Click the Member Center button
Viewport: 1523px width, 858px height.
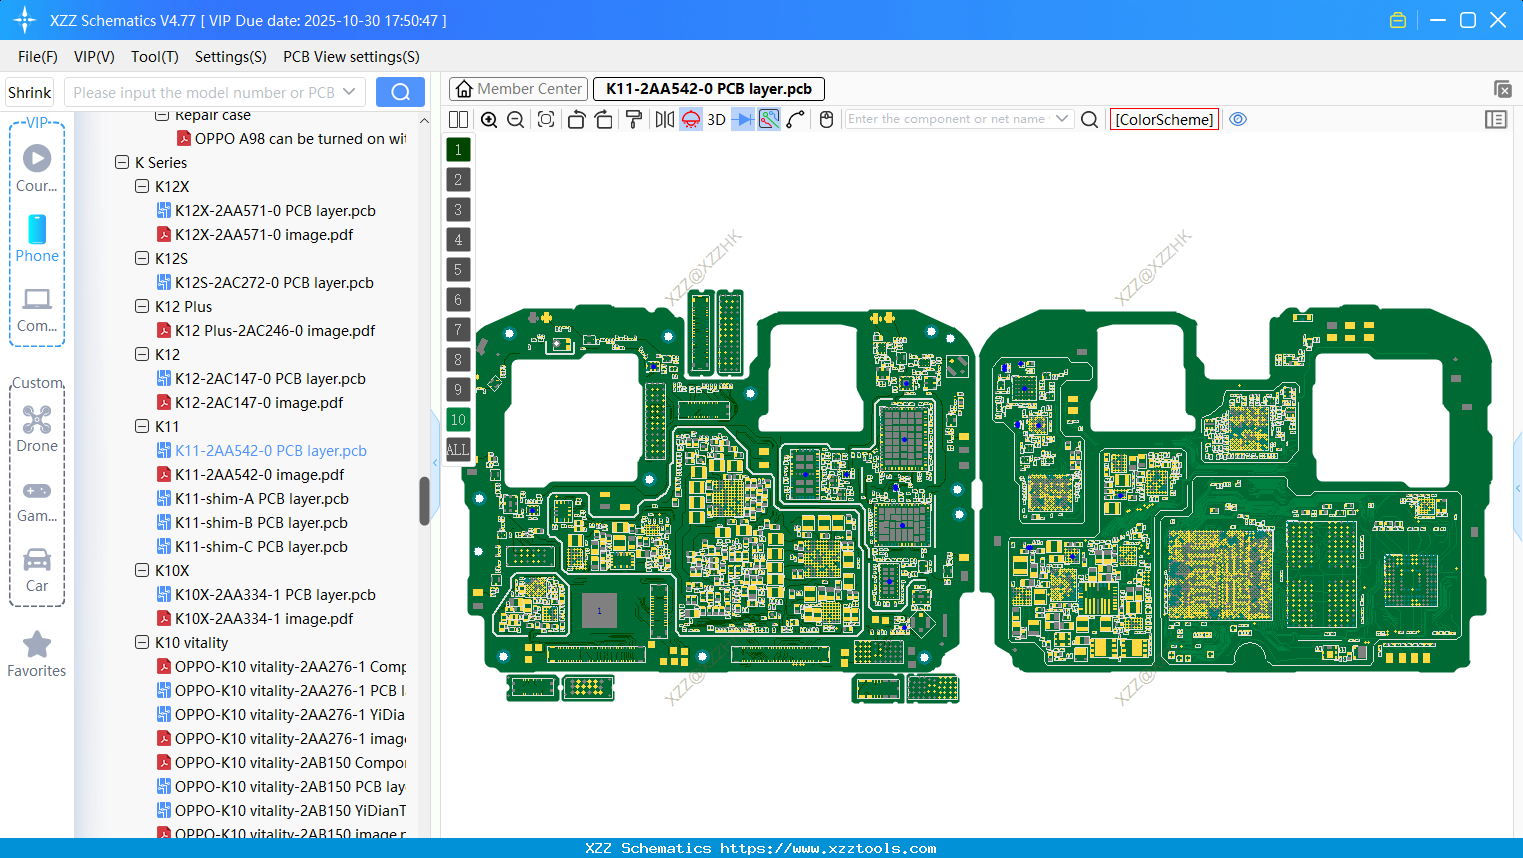pos(518,89)
